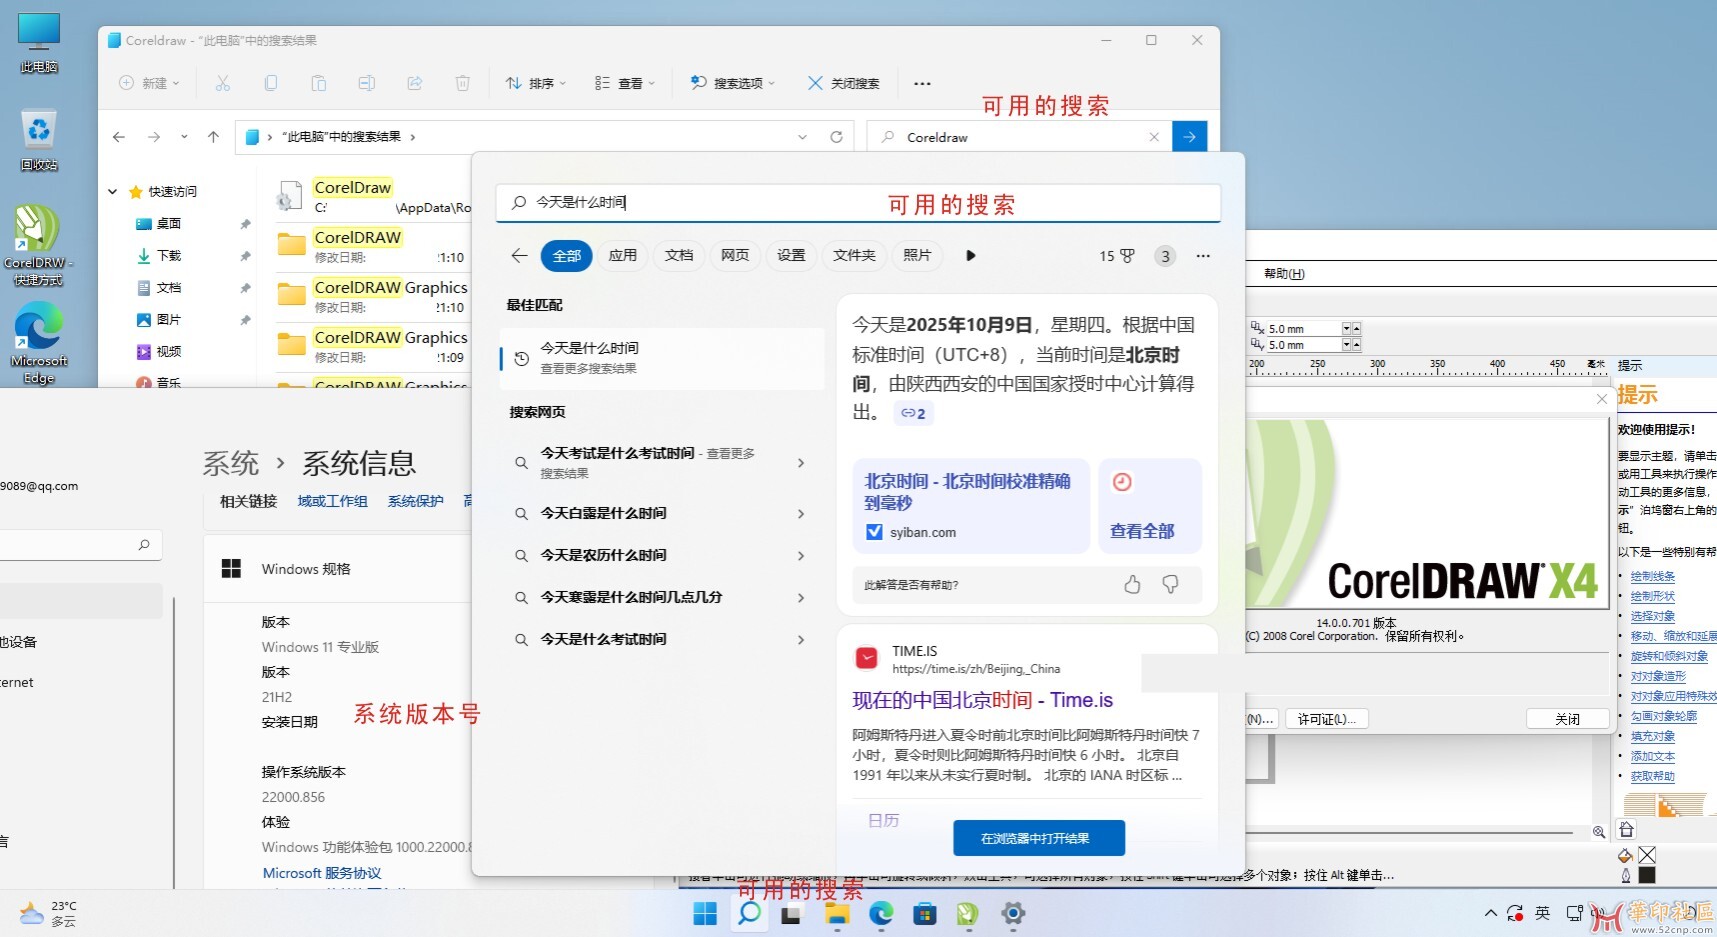The image size is (1717, 937).
Task: Open the Fill bucket tool in CorelDRAW
Action: (x=1625, y=856)
